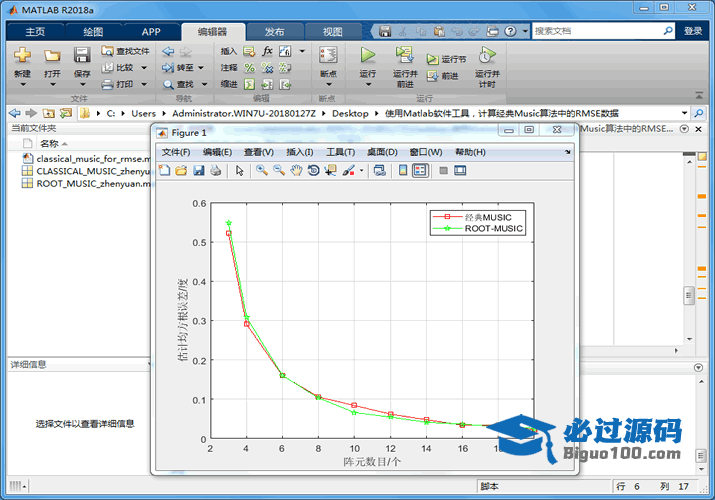
Task: Toggle the Insert Colorbar button
Action: tap(403, 171)
